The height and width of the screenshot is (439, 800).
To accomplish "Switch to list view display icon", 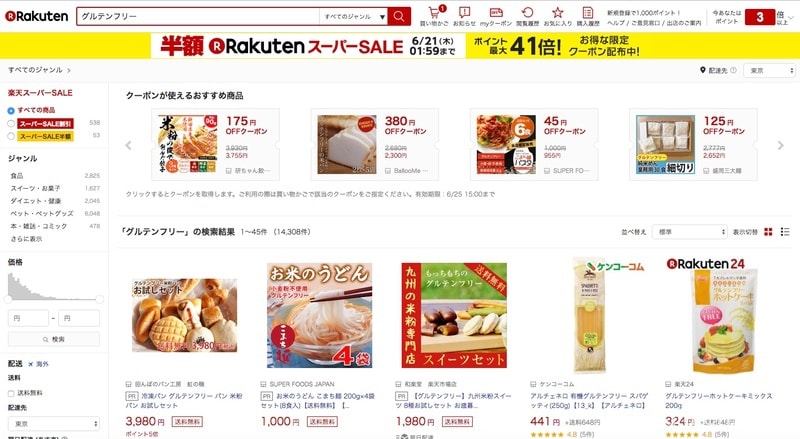I will point(785,232).
